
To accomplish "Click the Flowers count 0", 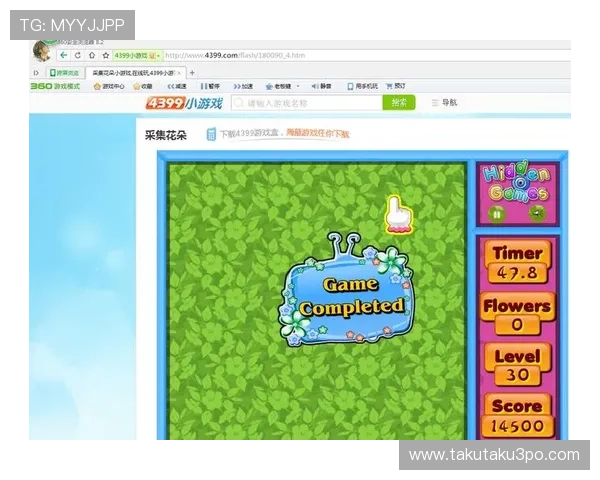I will pyautogui.click(x=517, y=325).
